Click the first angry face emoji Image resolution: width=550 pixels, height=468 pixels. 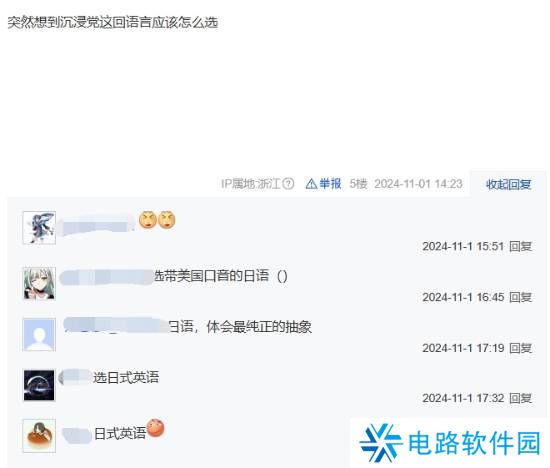[148, 220]
